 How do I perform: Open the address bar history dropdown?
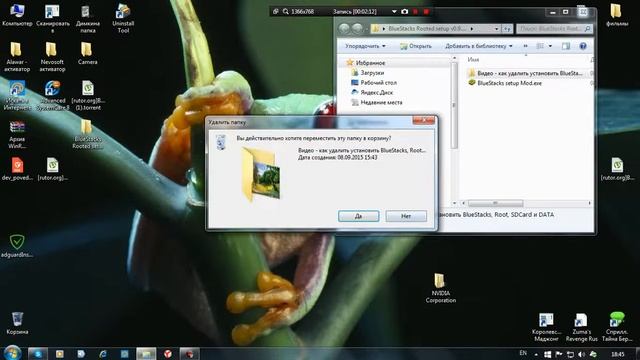[x=496, y=29]
